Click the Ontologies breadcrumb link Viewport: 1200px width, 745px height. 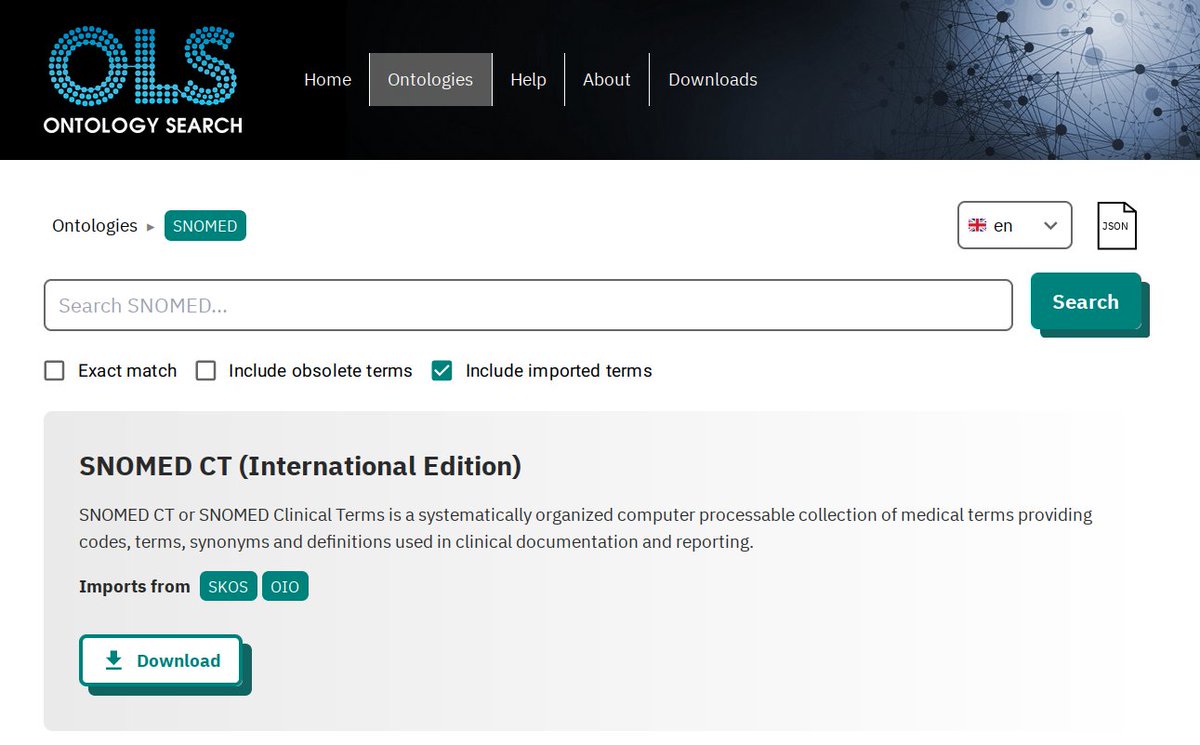click(95, 226)
